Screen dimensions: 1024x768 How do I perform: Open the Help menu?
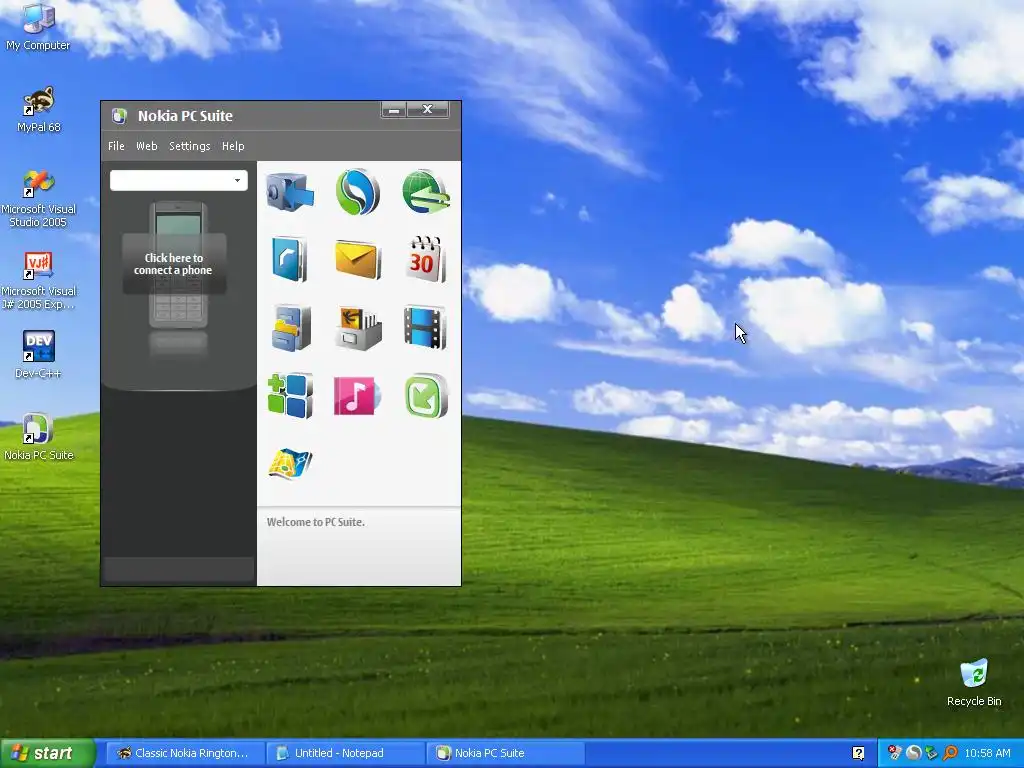233,146
